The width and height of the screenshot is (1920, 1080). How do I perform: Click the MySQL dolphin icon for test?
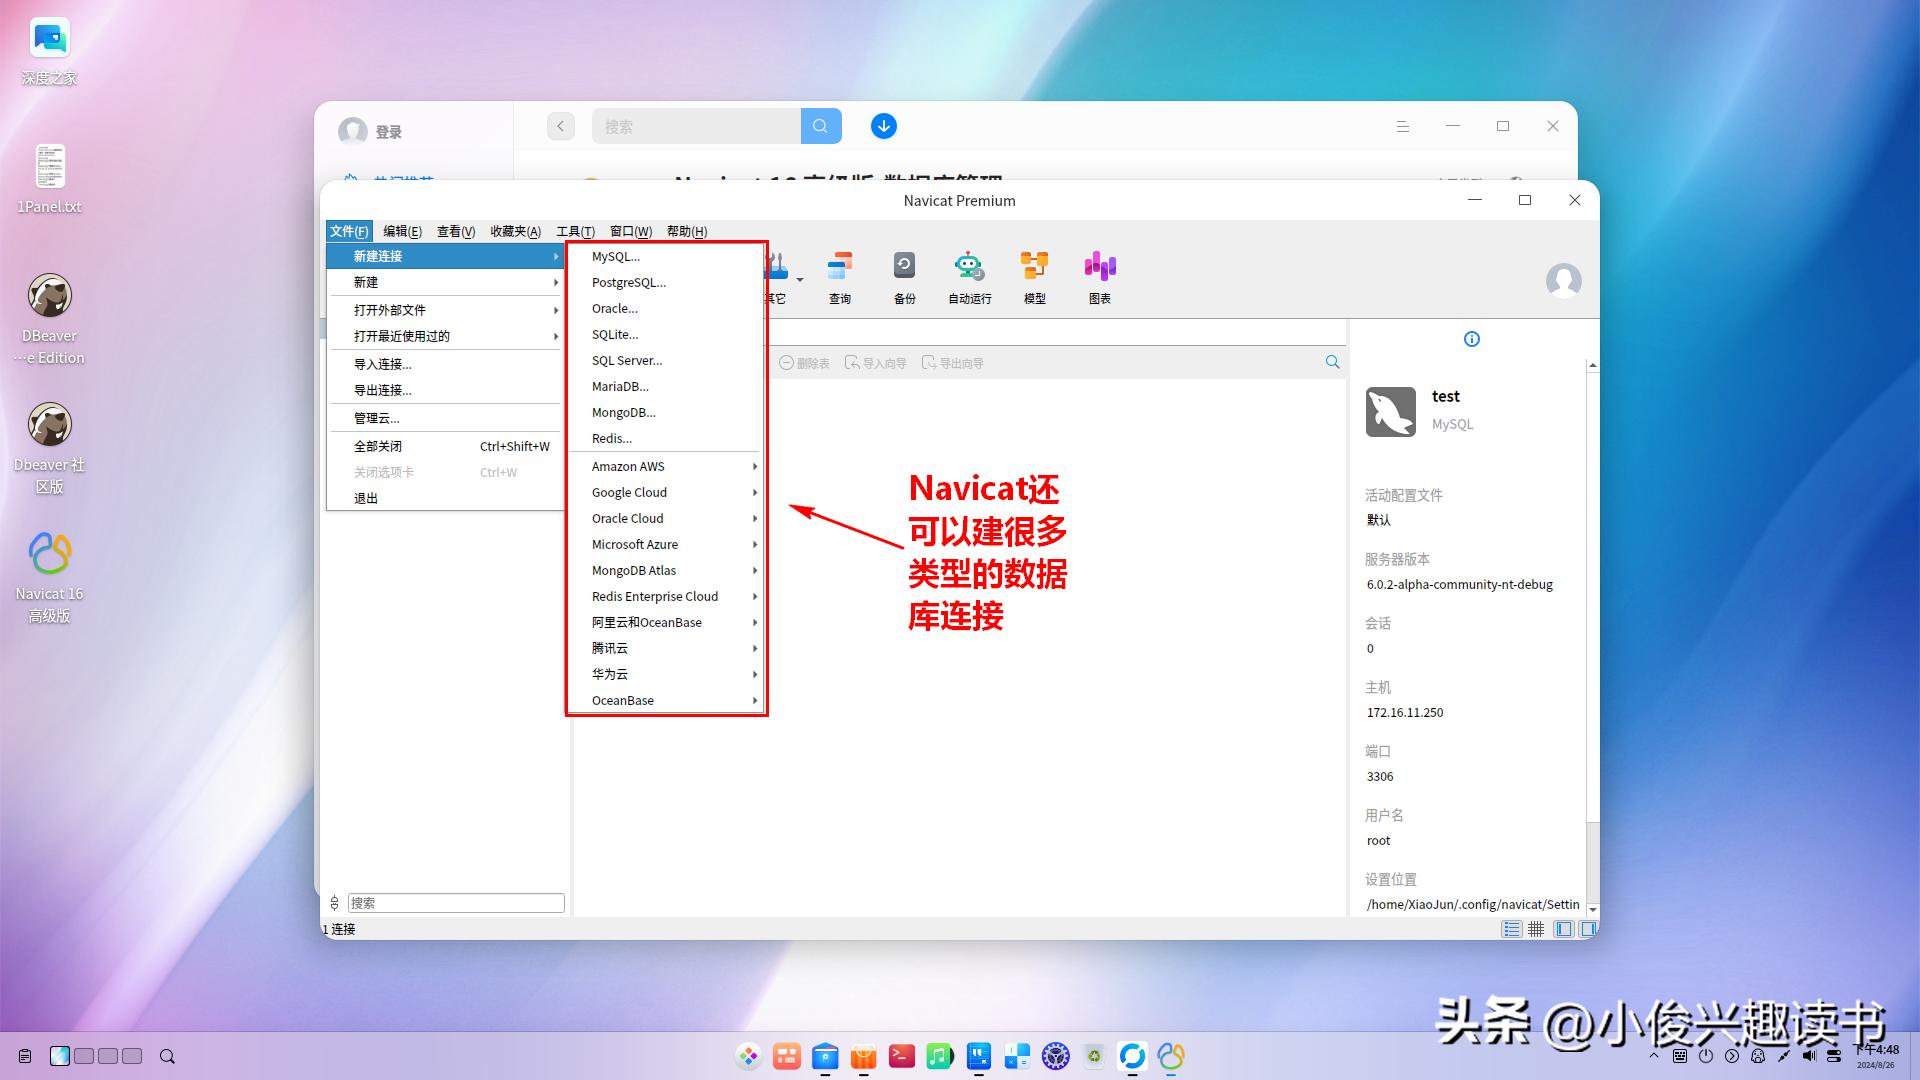[x=1390, y=411]
